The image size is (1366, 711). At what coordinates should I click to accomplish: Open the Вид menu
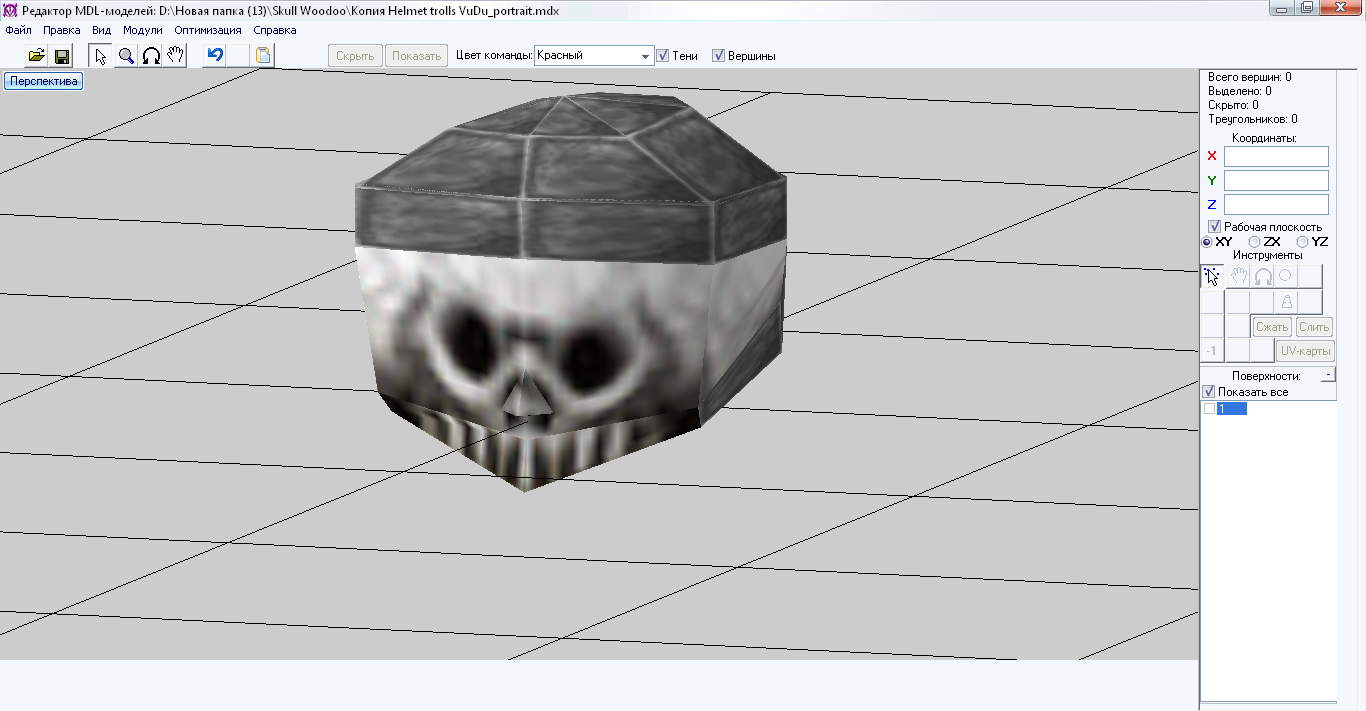101,30
